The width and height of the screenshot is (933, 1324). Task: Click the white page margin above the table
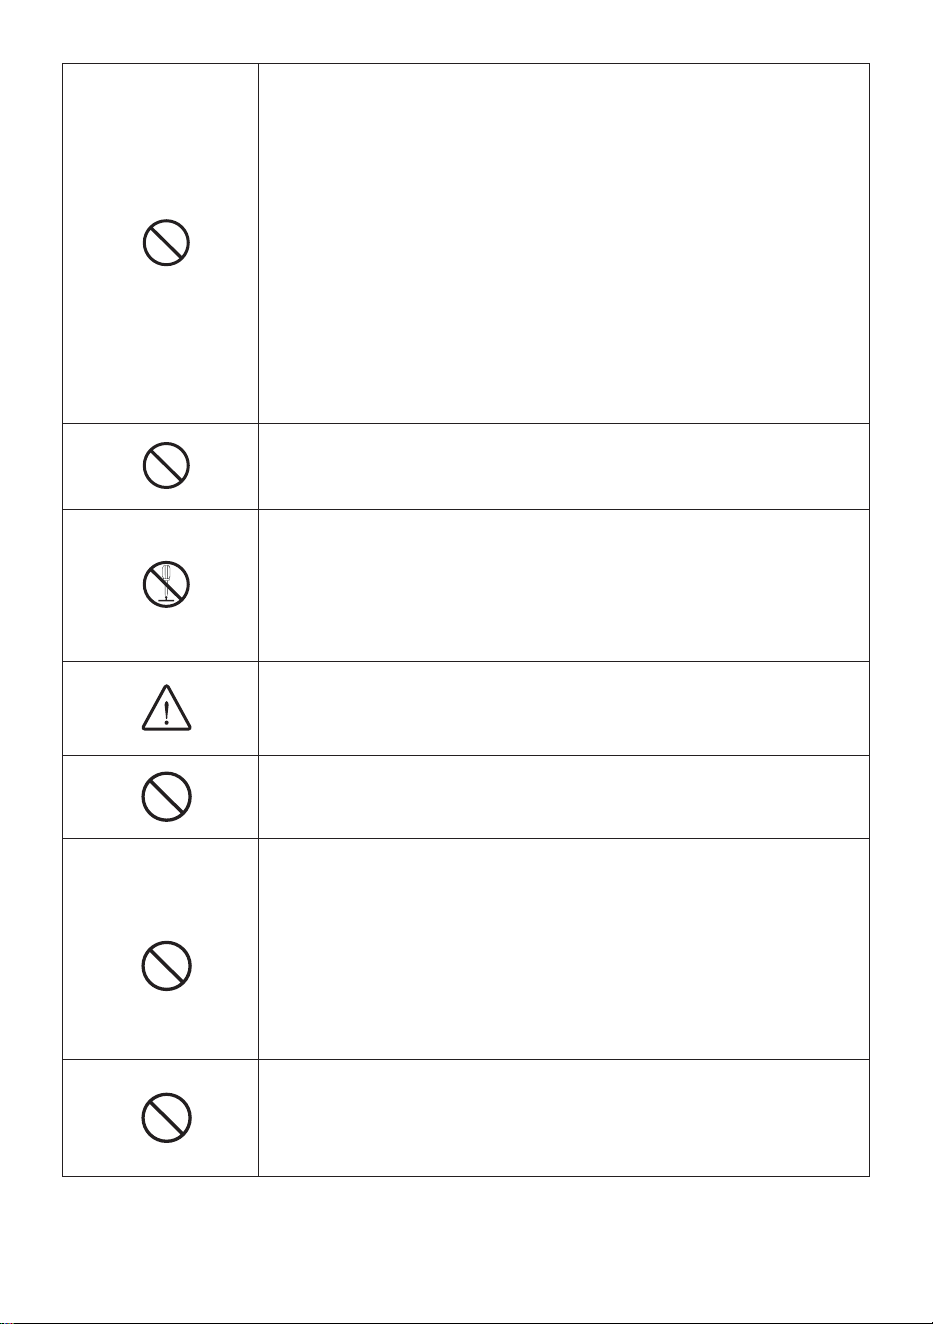coord(466,31)
